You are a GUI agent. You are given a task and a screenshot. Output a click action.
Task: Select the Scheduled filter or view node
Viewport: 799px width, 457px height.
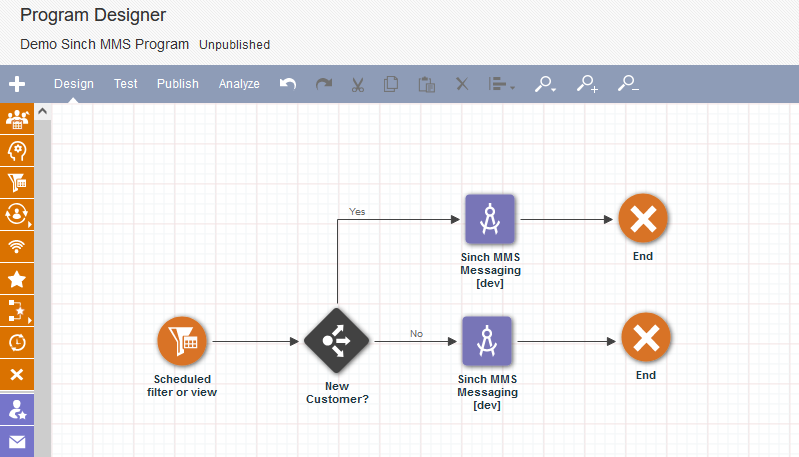point(182,341)
